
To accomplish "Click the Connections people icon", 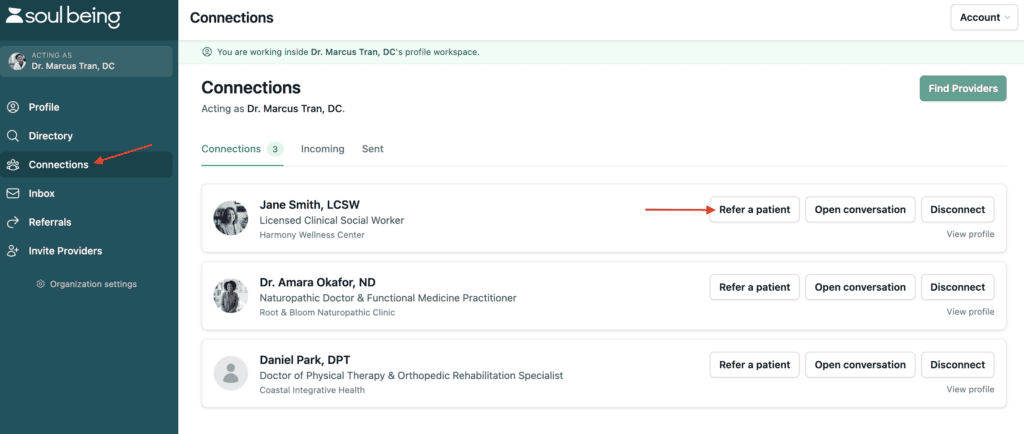I will click(12, 164).
